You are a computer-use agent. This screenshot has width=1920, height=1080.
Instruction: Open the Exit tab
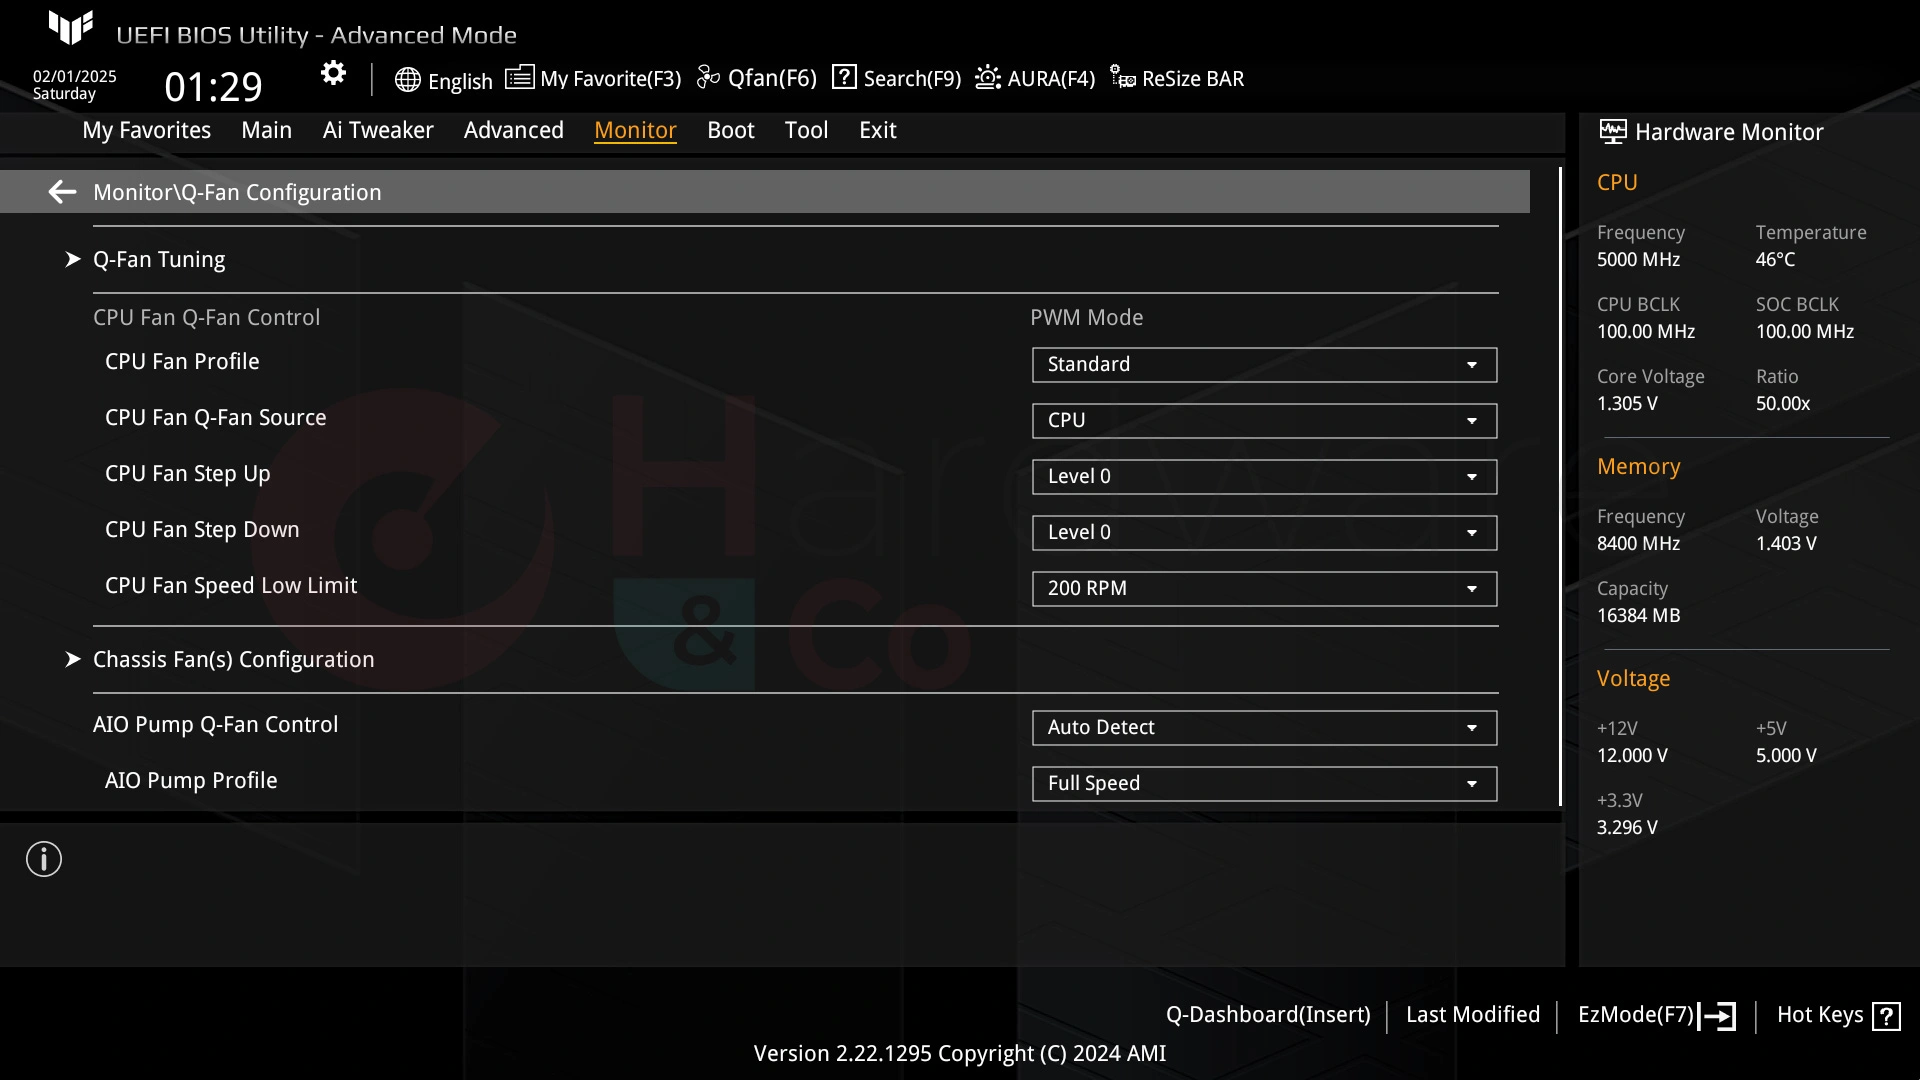point(877,130)
